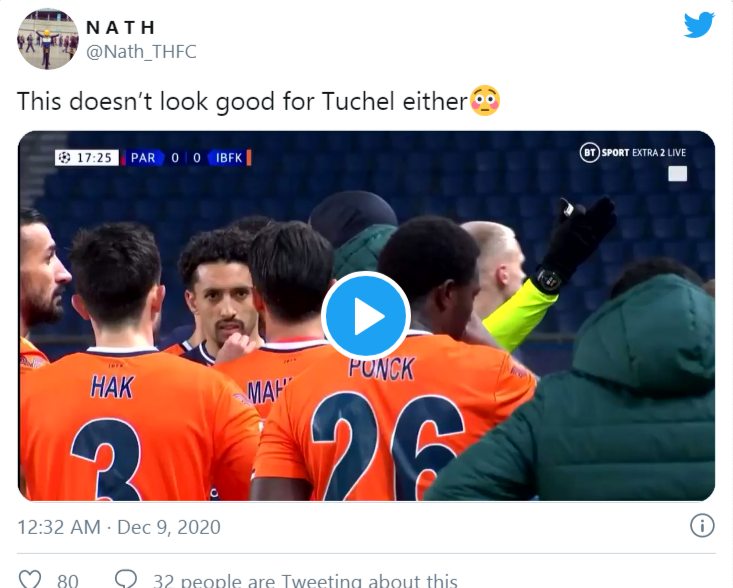Viewport: 733px width, 588px height.
Task: Click the white rectangle in the video corner
Action: (677, 174)
